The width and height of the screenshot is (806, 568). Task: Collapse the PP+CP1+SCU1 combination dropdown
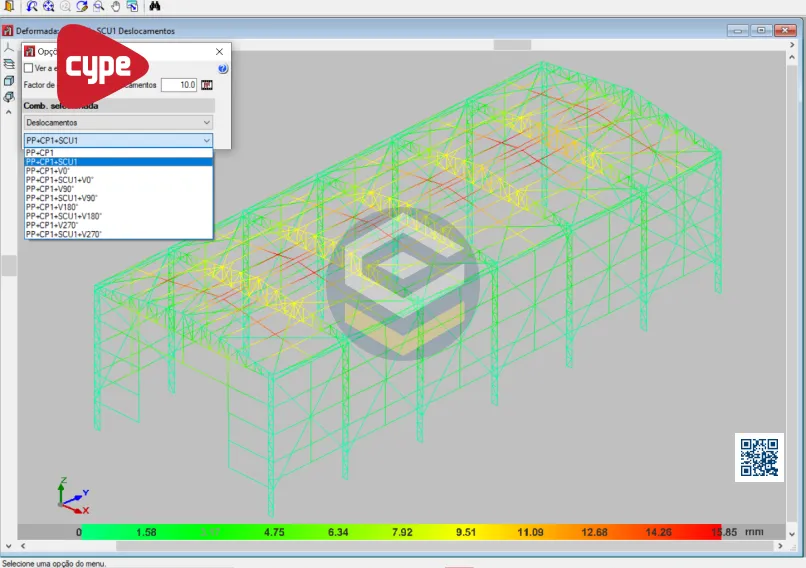click(x=207, y=141)
